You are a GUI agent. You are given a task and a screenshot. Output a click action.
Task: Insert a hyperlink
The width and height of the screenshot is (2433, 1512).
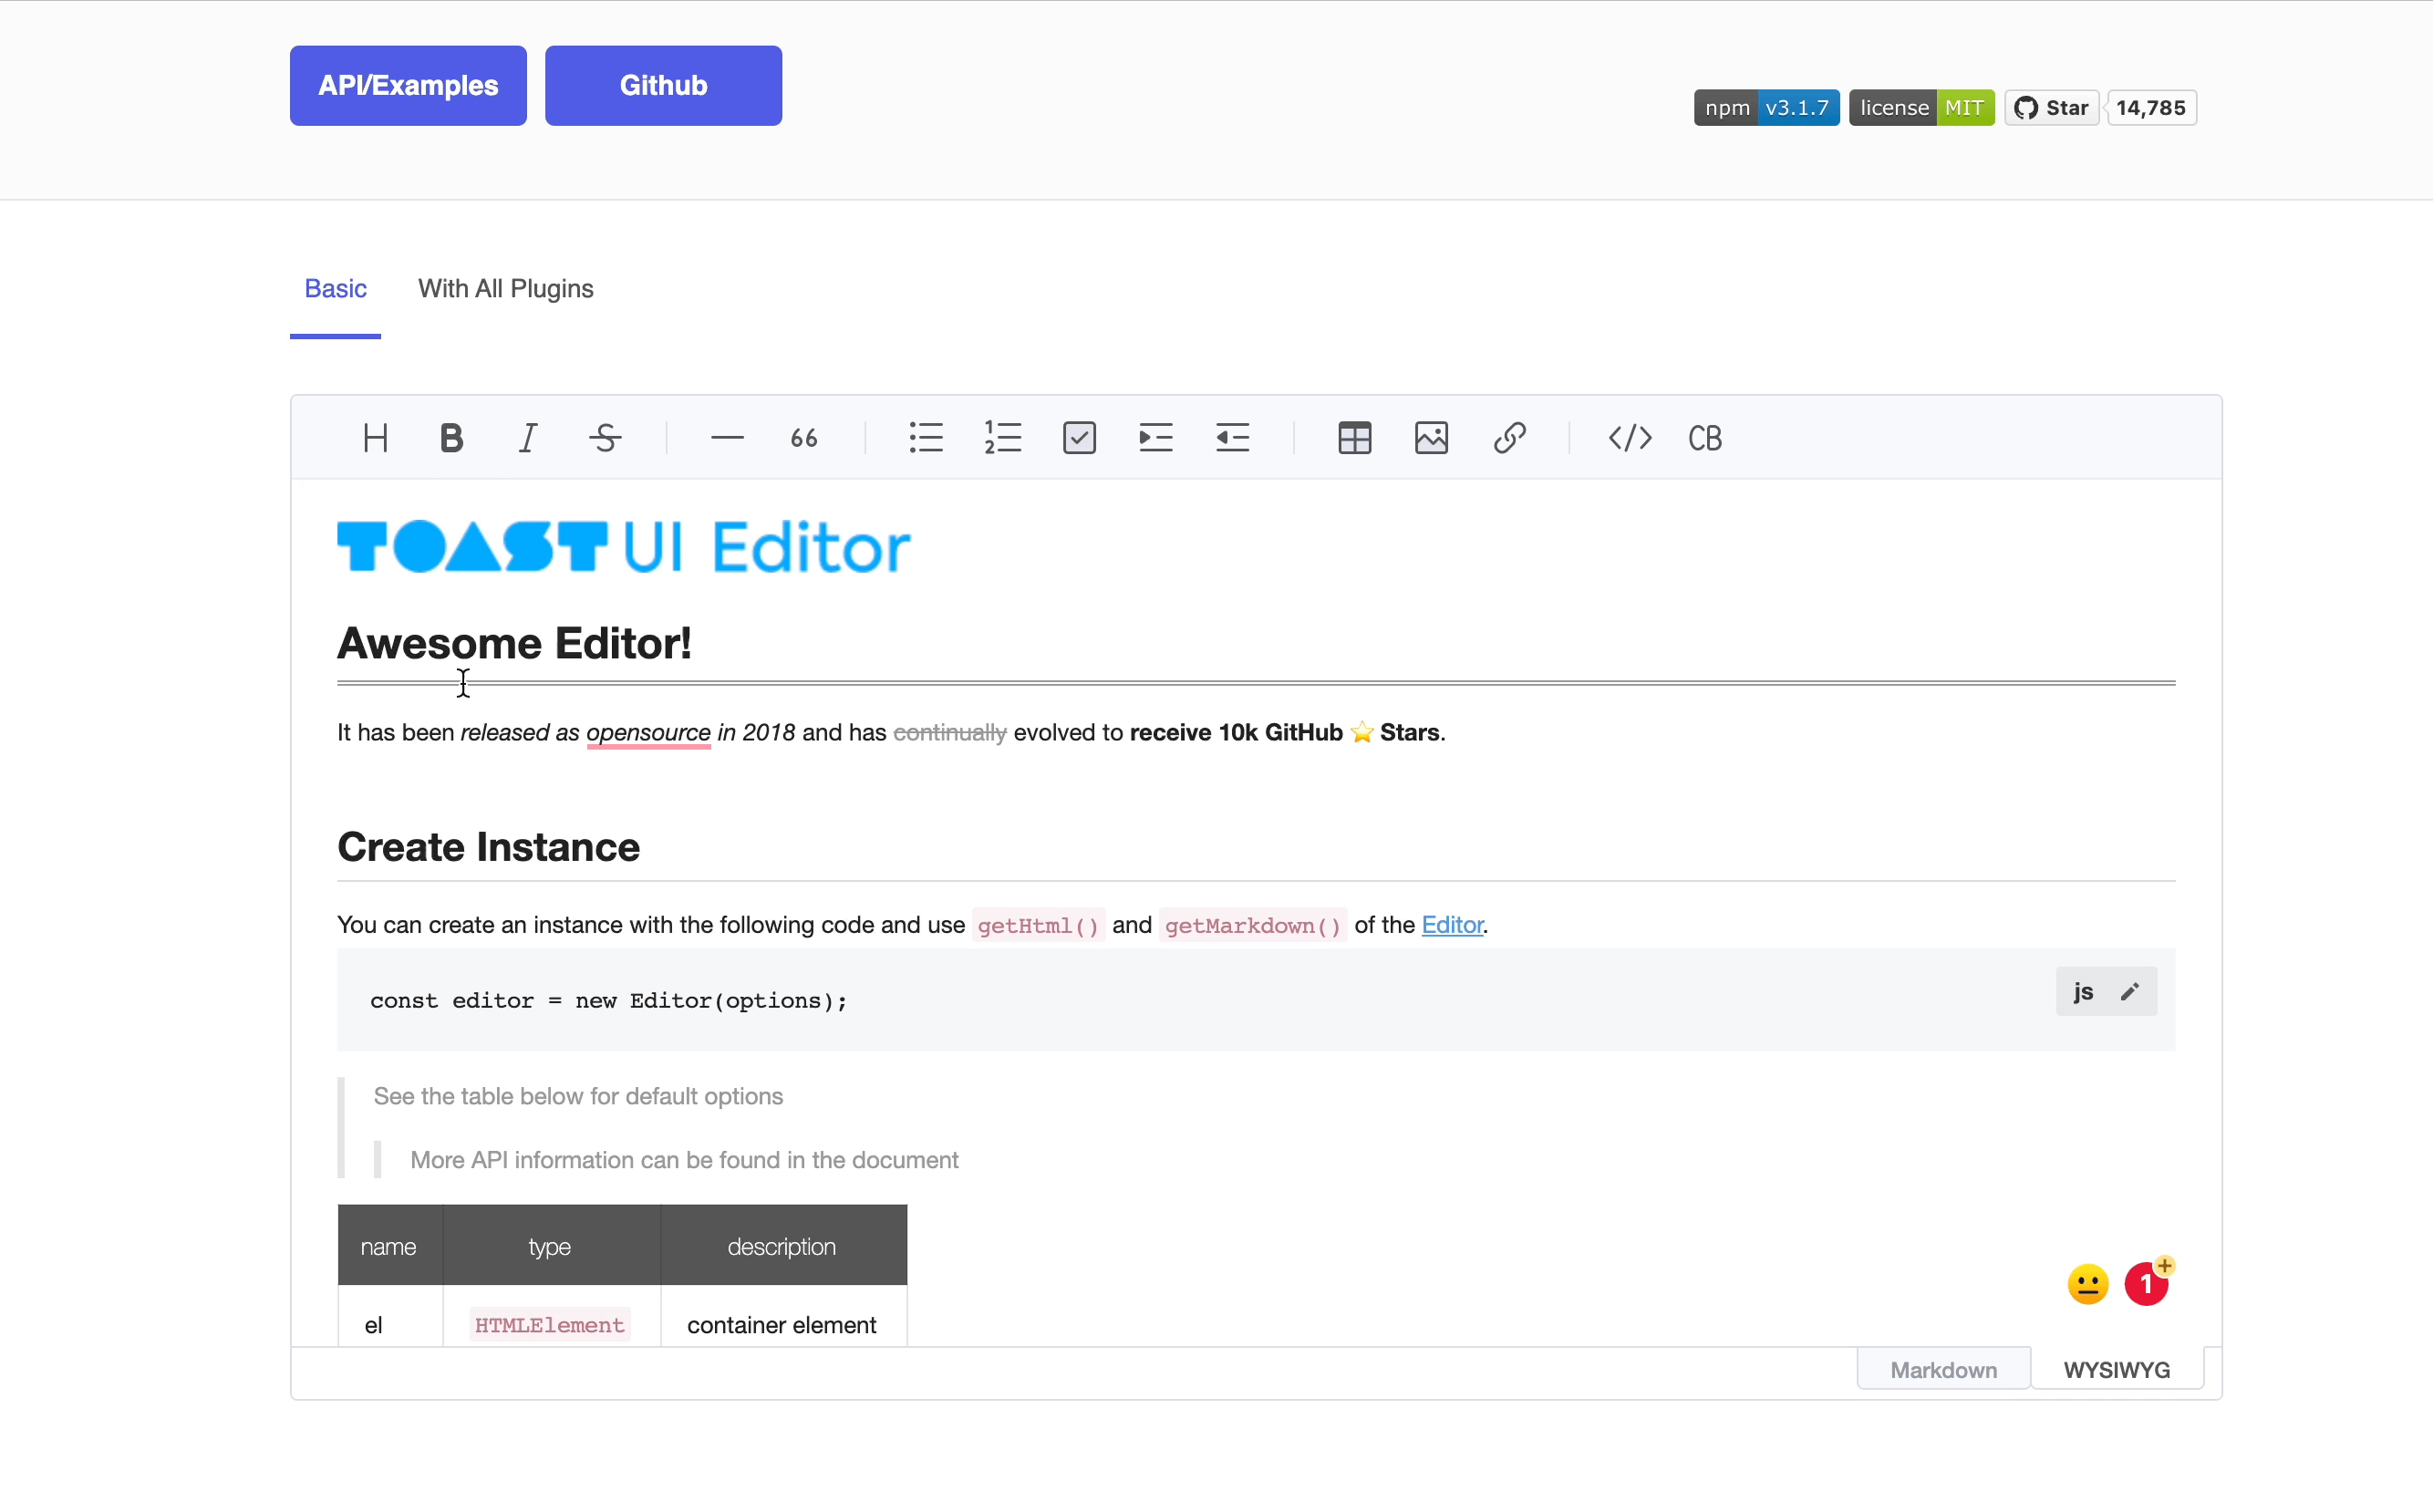click(1509, 438)
